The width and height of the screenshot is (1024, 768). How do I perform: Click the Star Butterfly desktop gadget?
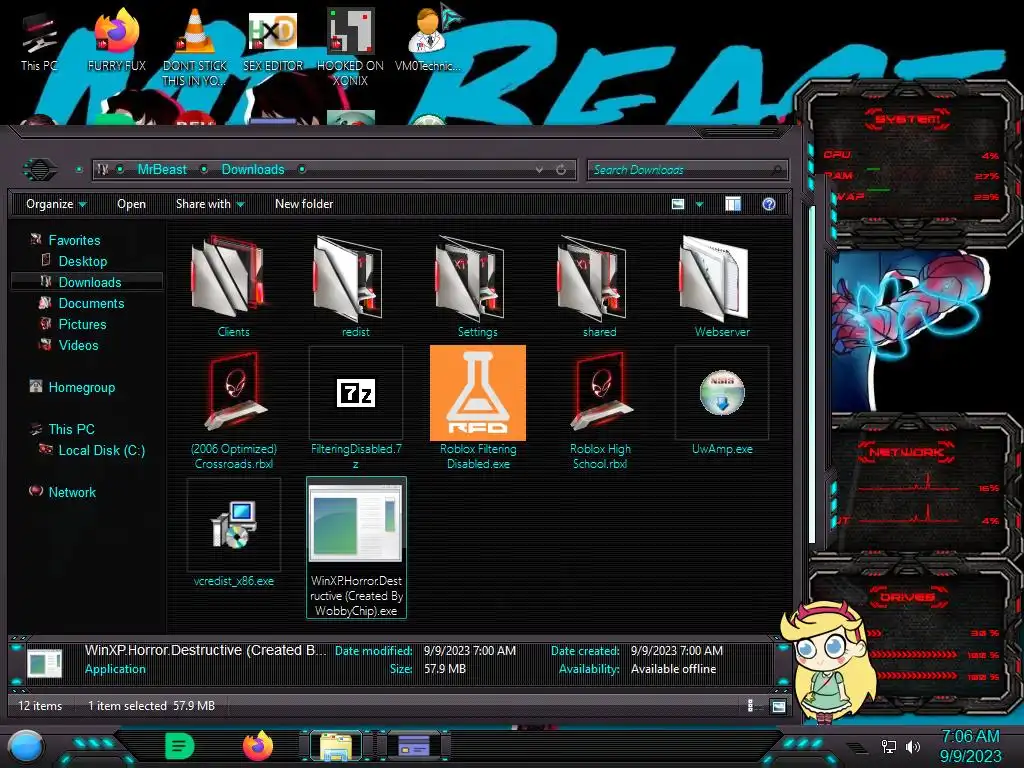pos(829,662)
